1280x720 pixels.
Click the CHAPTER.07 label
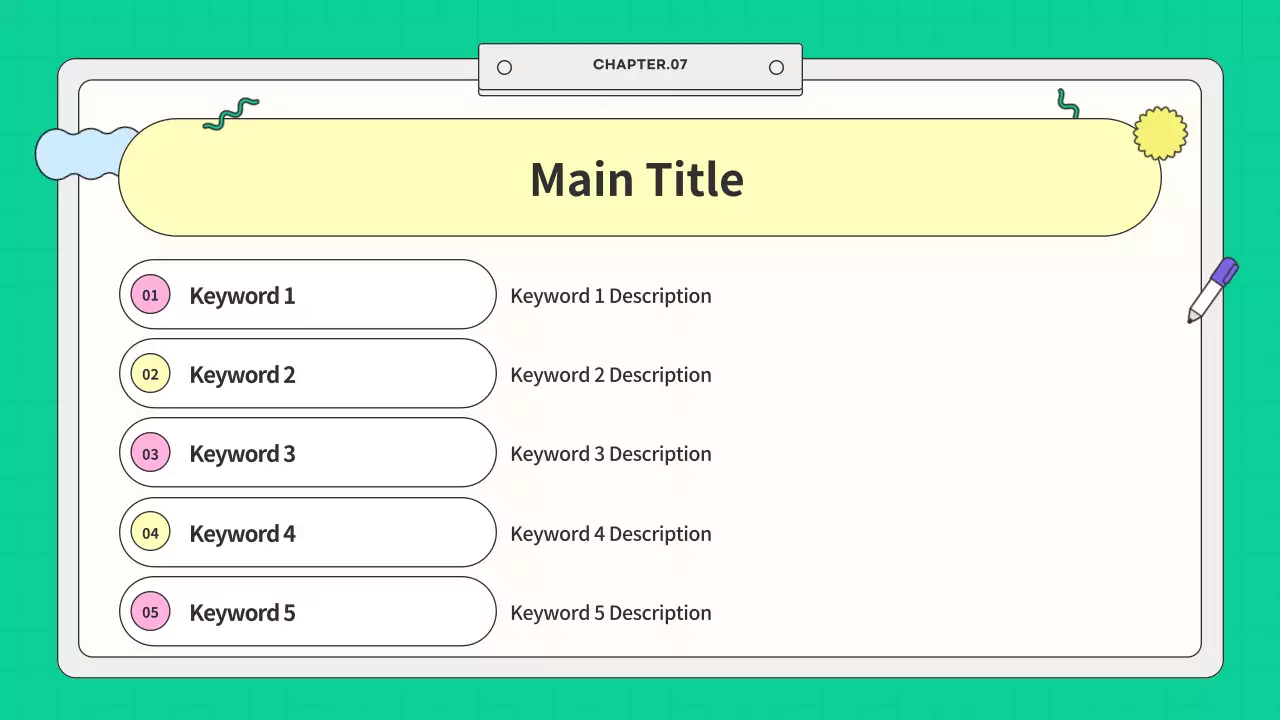[x=640, y=65]
